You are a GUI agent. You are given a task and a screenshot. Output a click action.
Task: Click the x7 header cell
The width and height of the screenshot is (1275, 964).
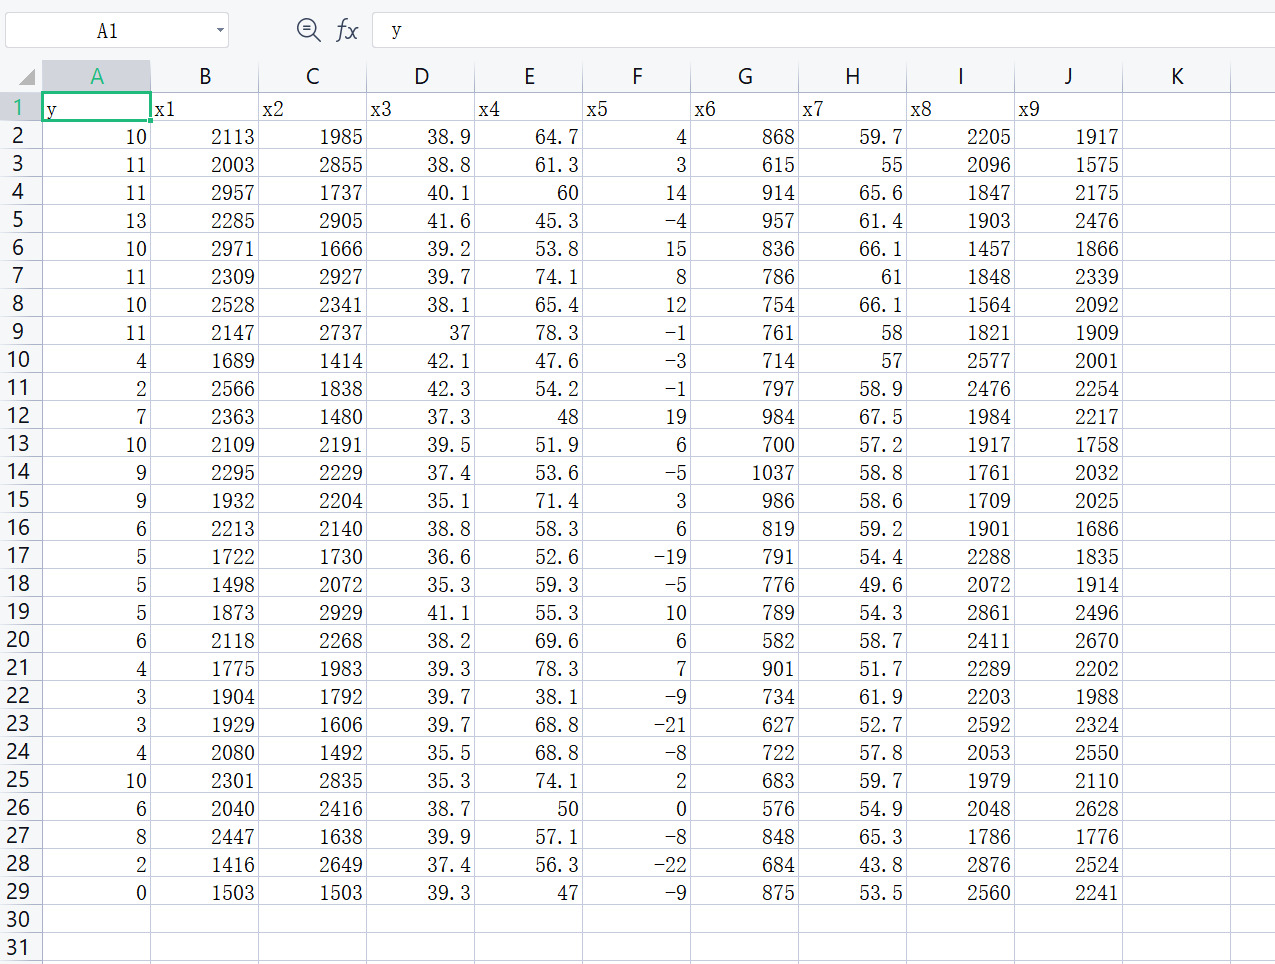pyautogui.click(x=853, y=107)
